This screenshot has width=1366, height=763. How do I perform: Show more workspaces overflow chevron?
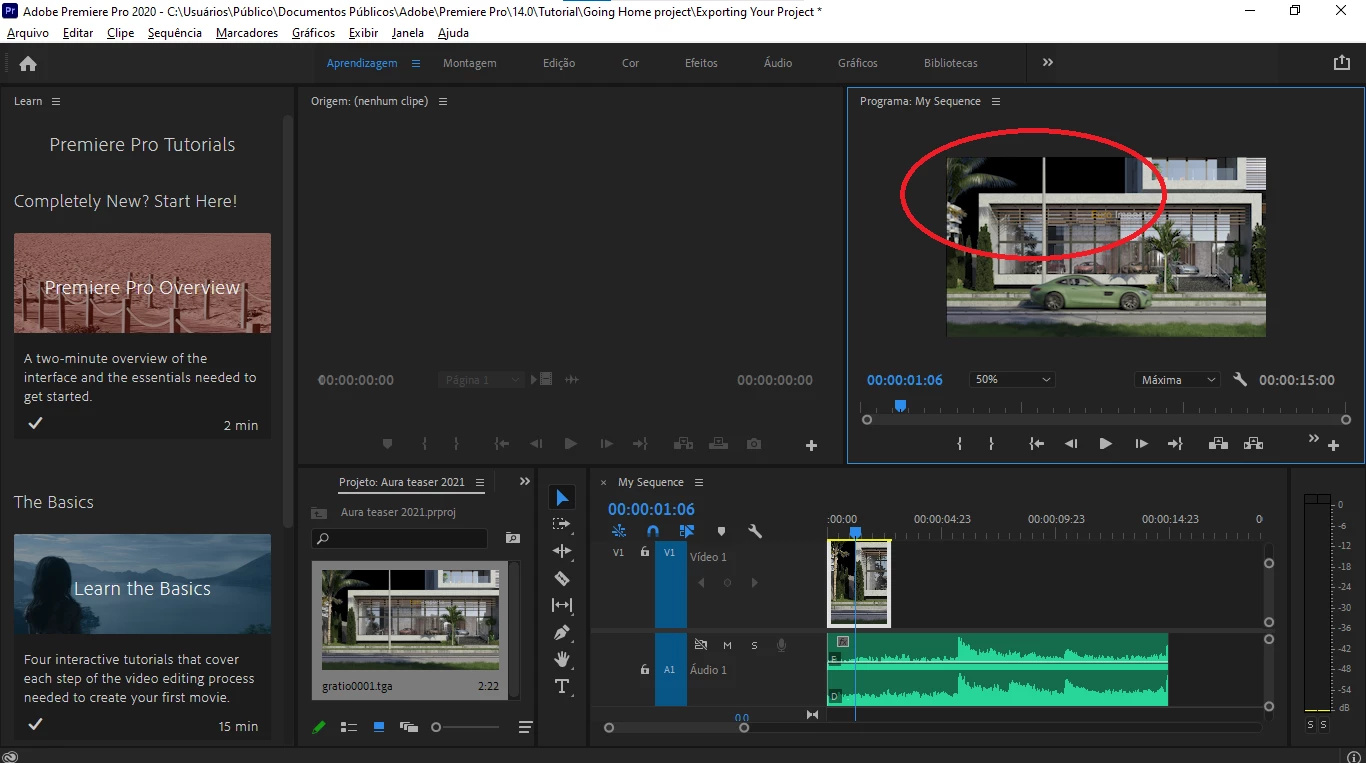[x=1048, y=62]
